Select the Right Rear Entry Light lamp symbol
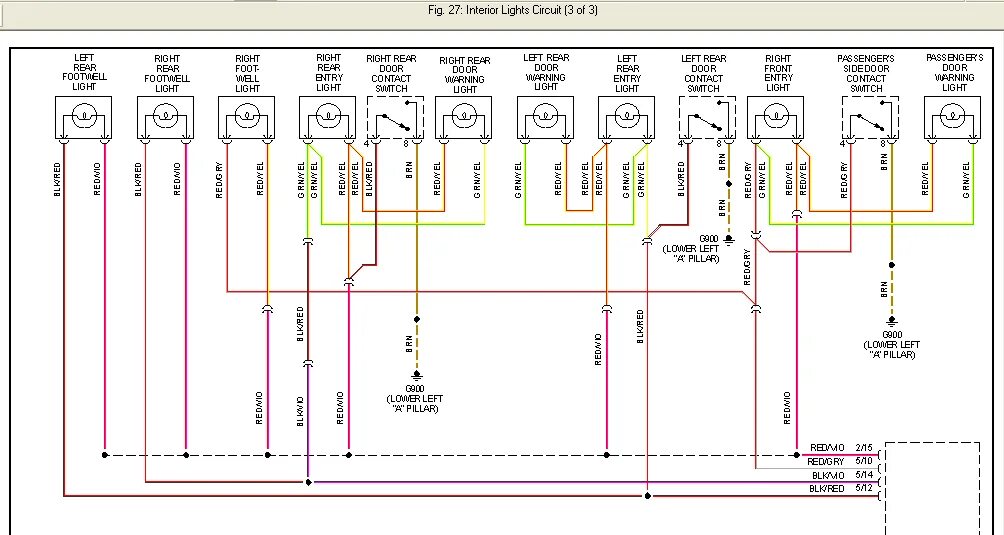This screenshot has width=1004, height=535. coord(328,117)
